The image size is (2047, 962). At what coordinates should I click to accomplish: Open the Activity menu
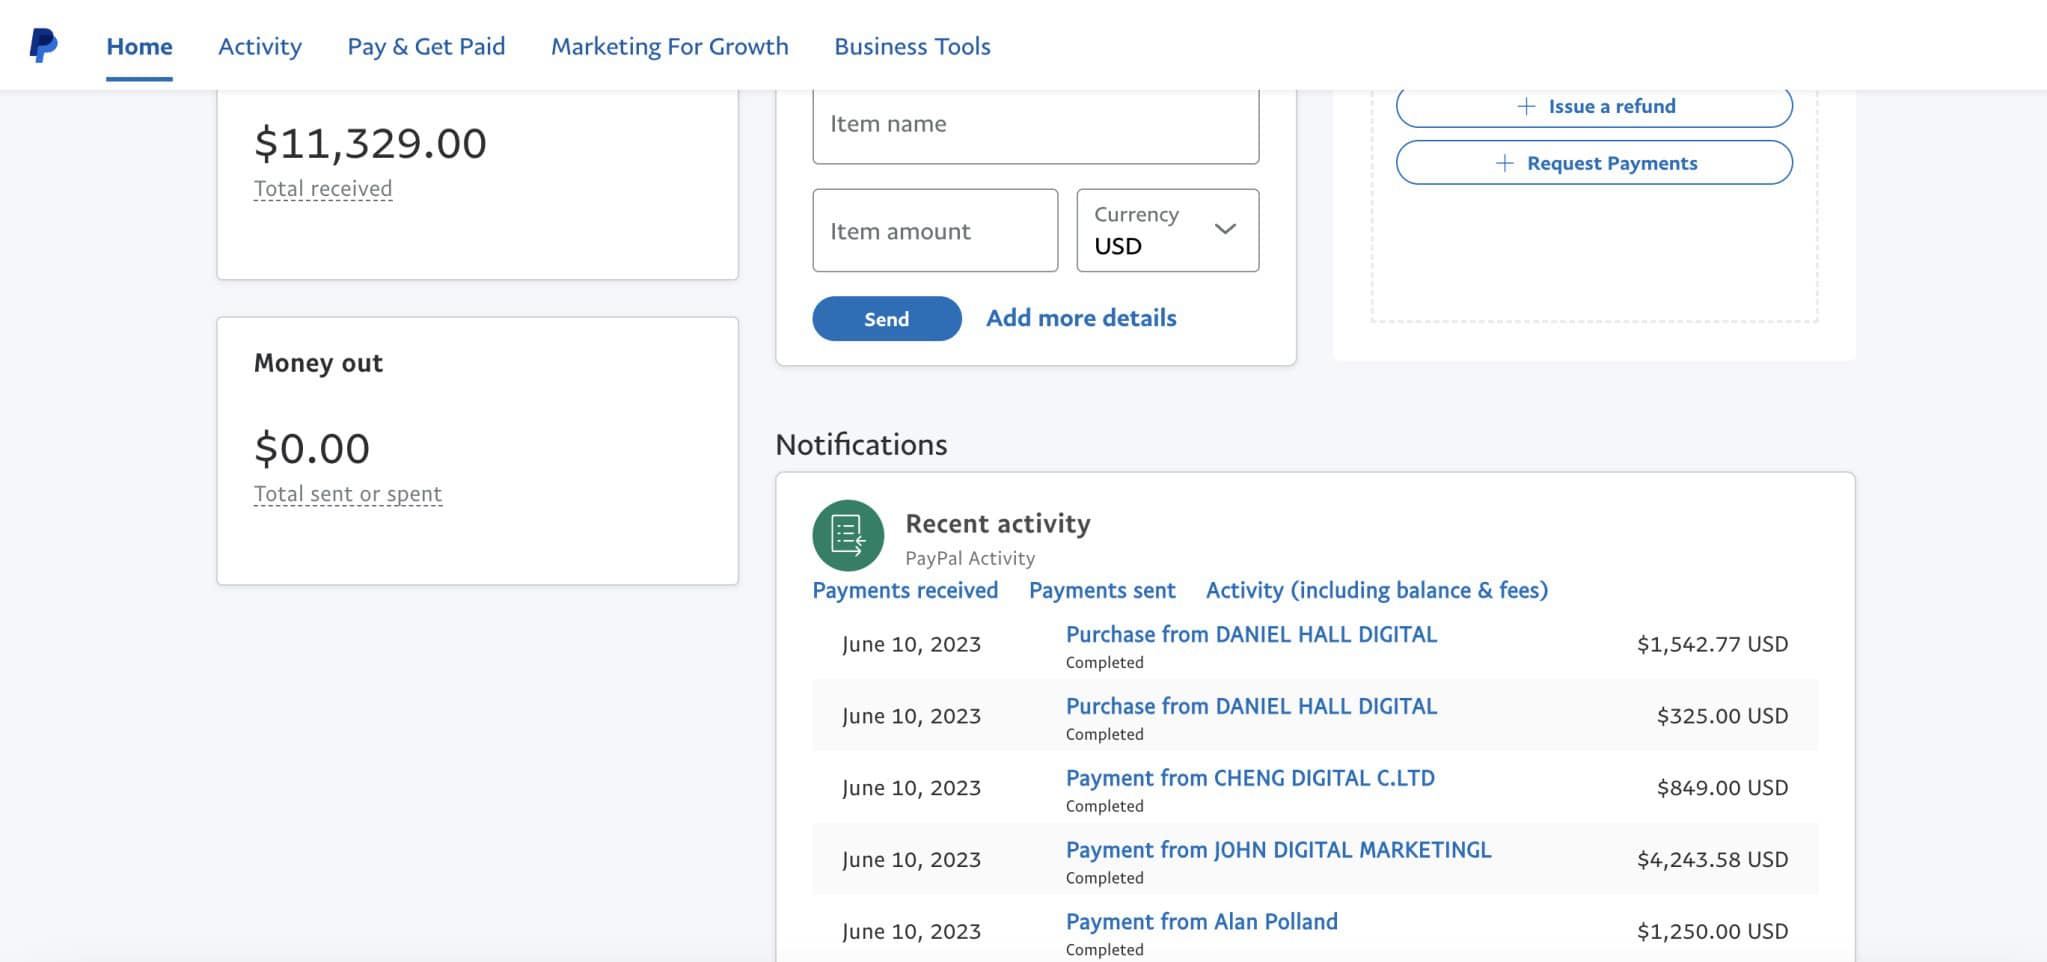pyautogui.click(x=260, y=46)
